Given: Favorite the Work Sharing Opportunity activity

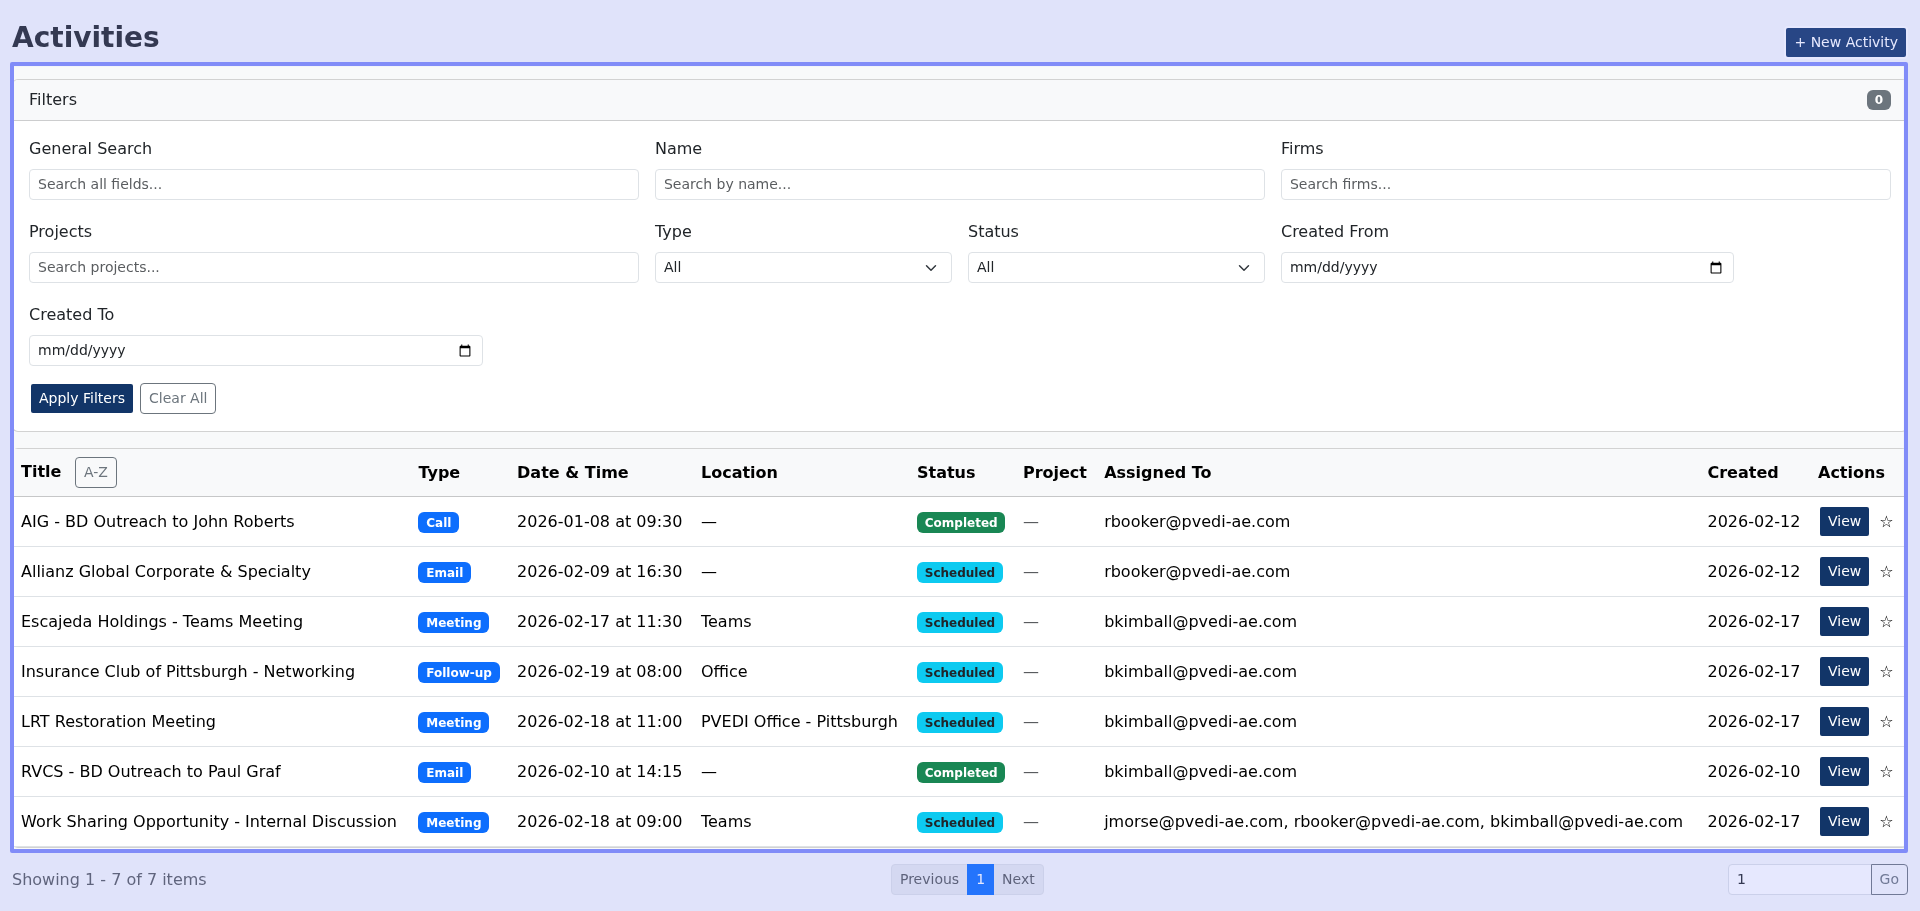Looking at the screenshot, I should (x=1886, y=822).
